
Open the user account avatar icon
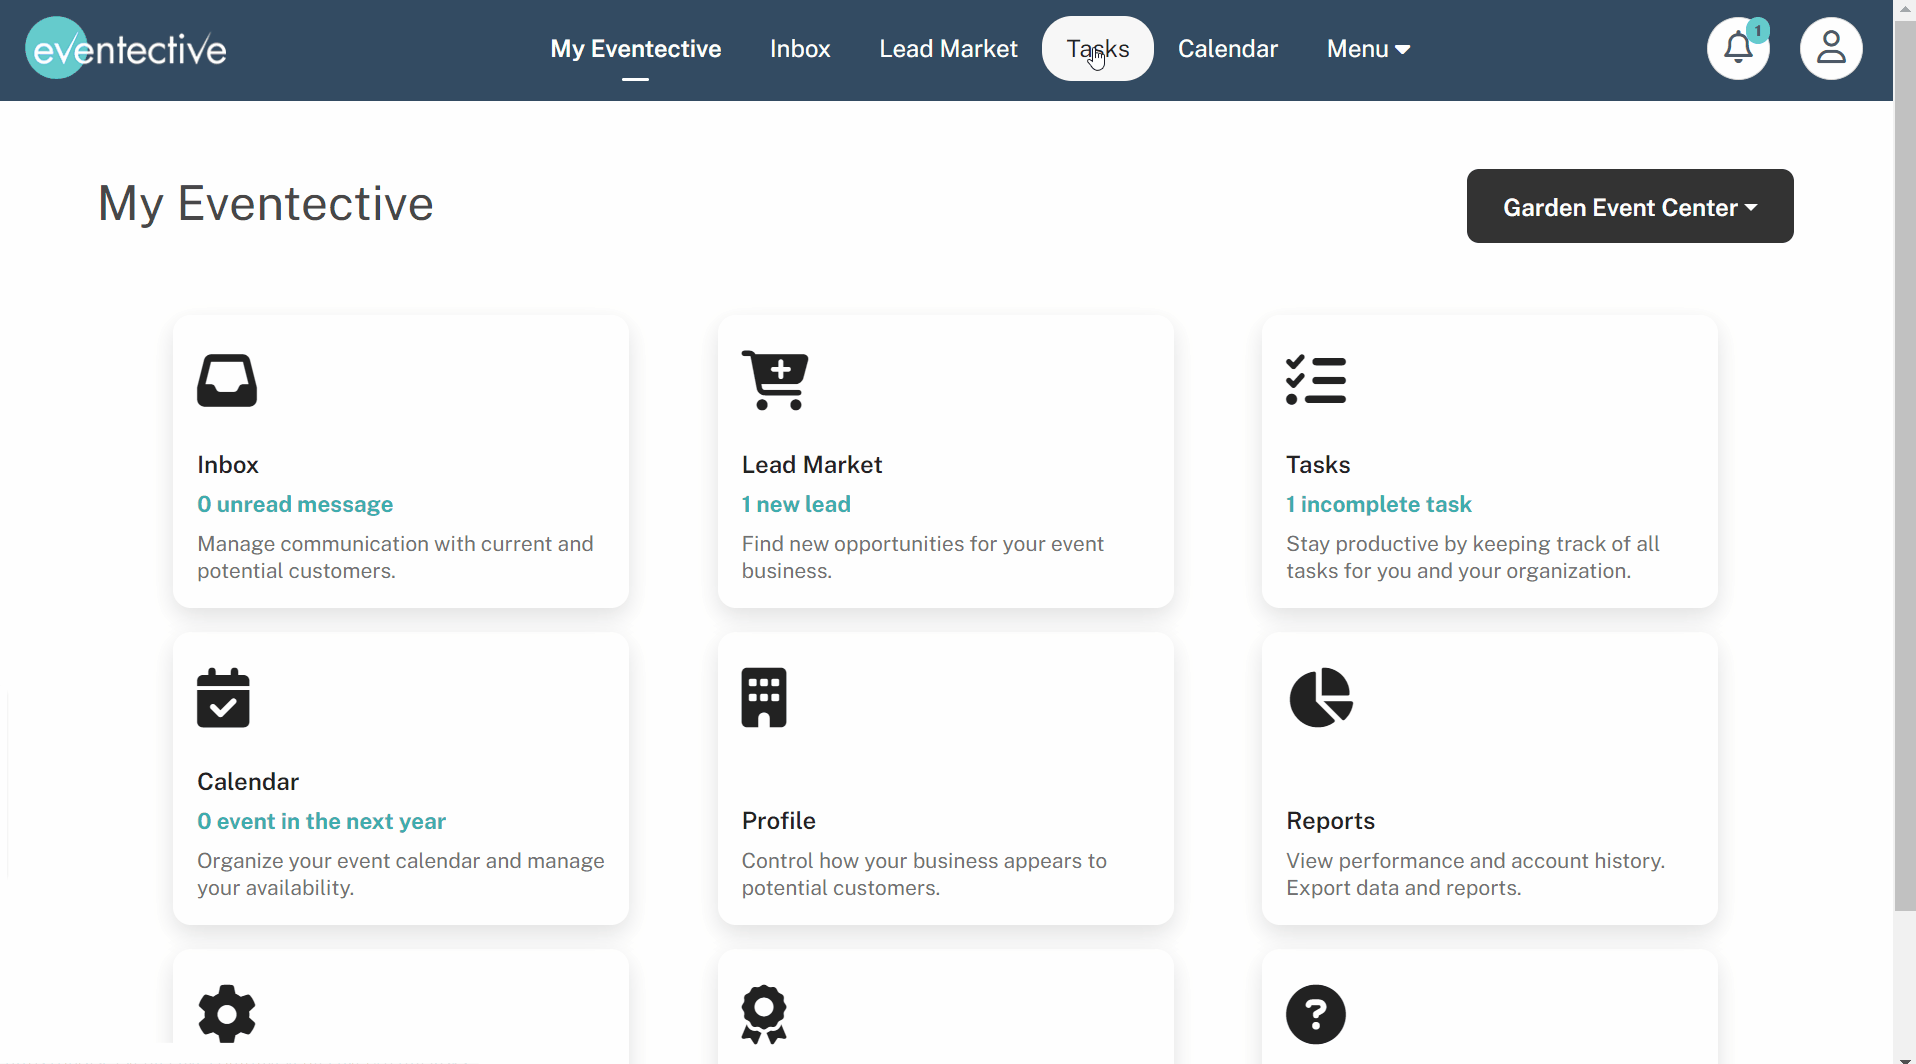point(1831,48)
